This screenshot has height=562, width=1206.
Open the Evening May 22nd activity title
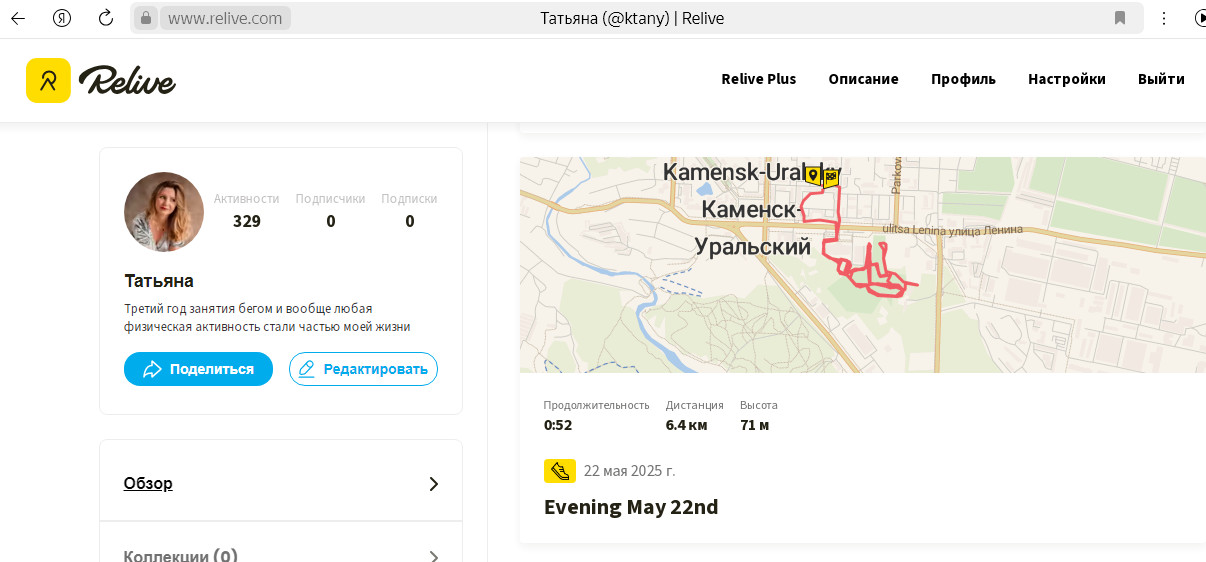[631, 507]
